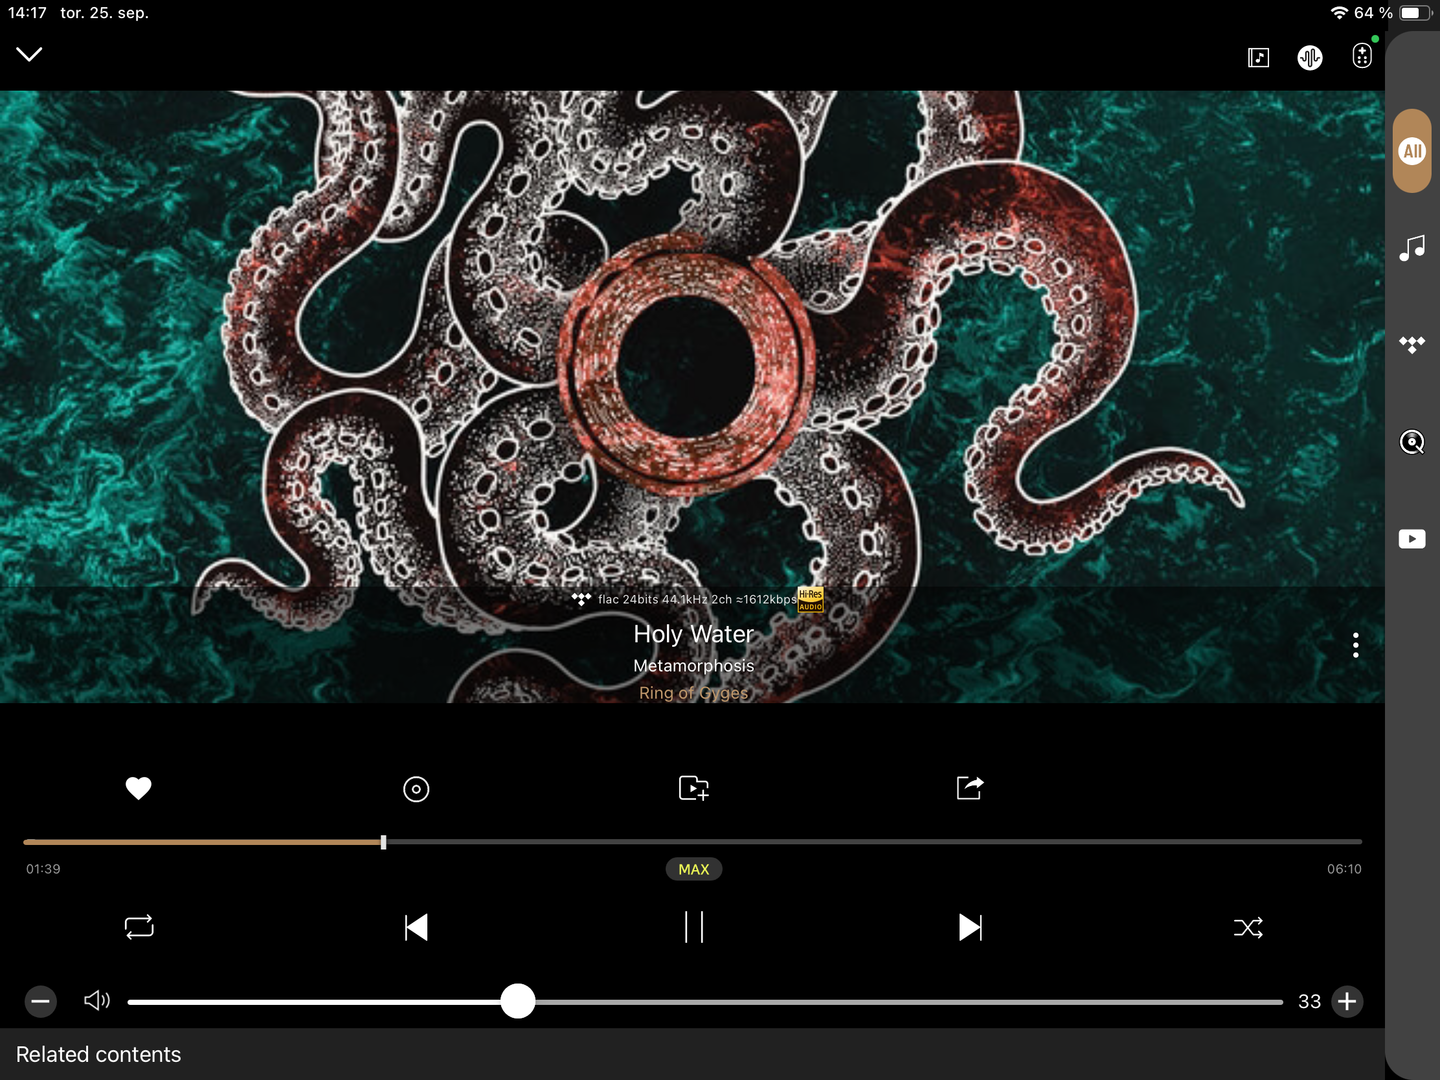Toggle repeat mode

tap(139, 927)
